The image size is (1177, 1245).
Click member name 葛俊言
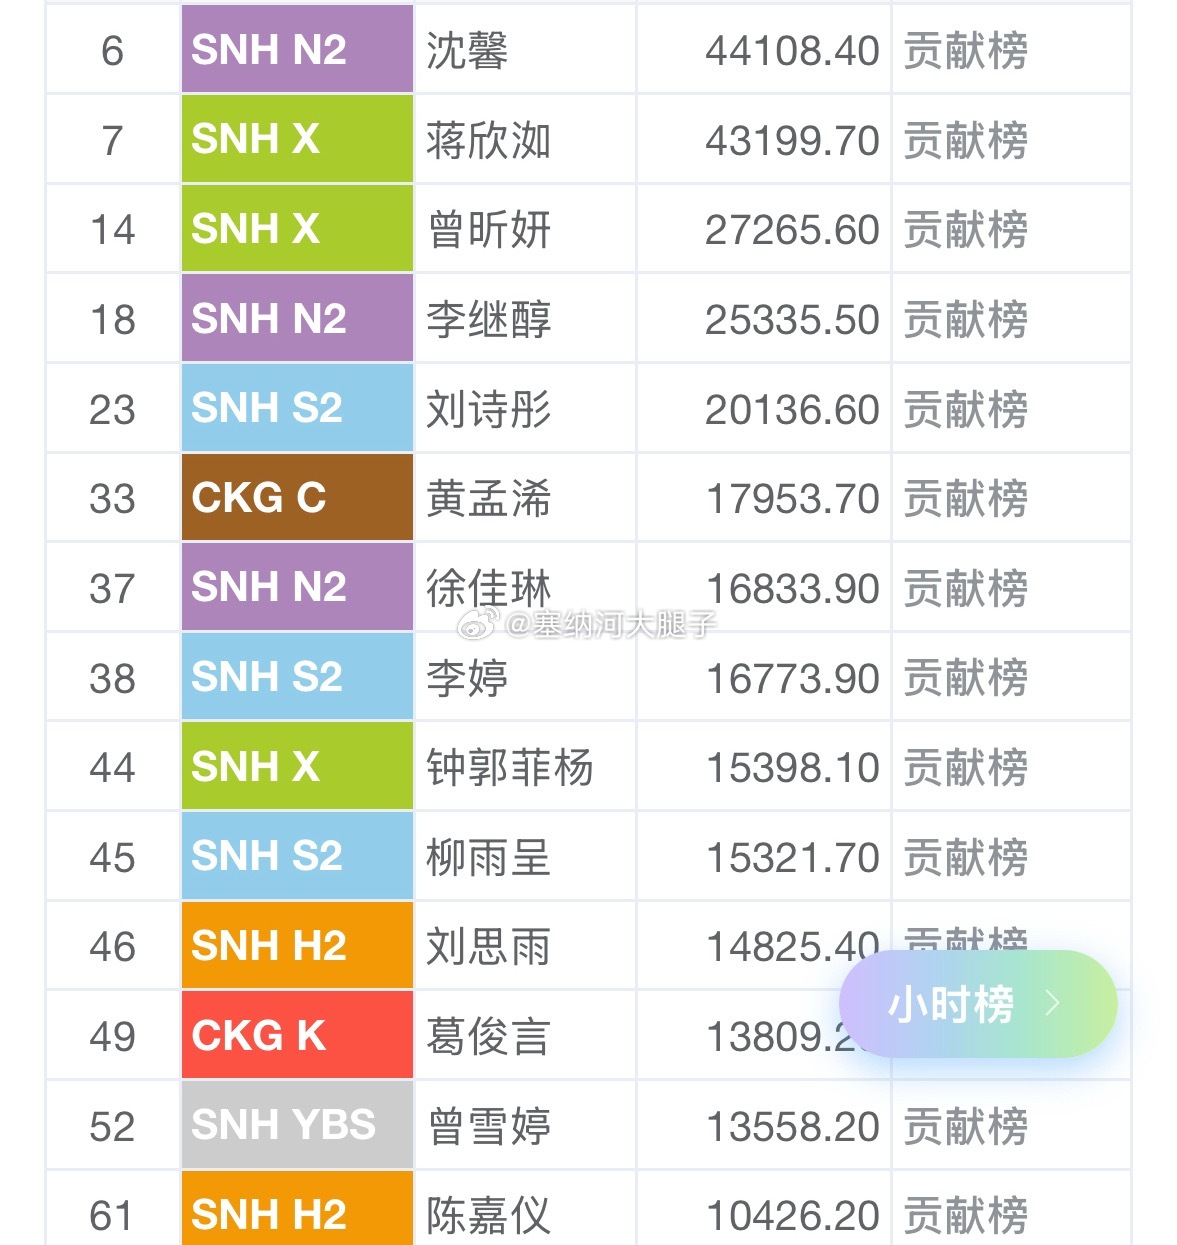(x=488, y=1037)
